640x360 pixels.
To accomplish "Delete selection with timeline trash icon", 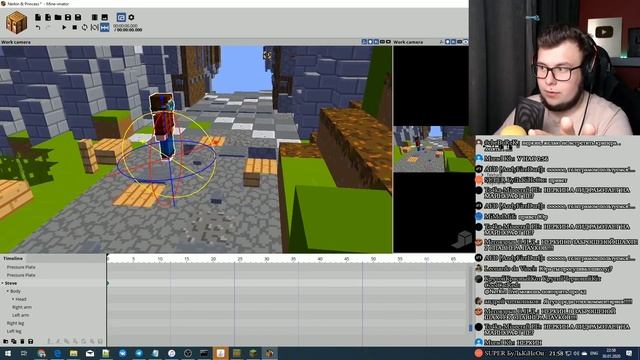I will coord(22,341).
